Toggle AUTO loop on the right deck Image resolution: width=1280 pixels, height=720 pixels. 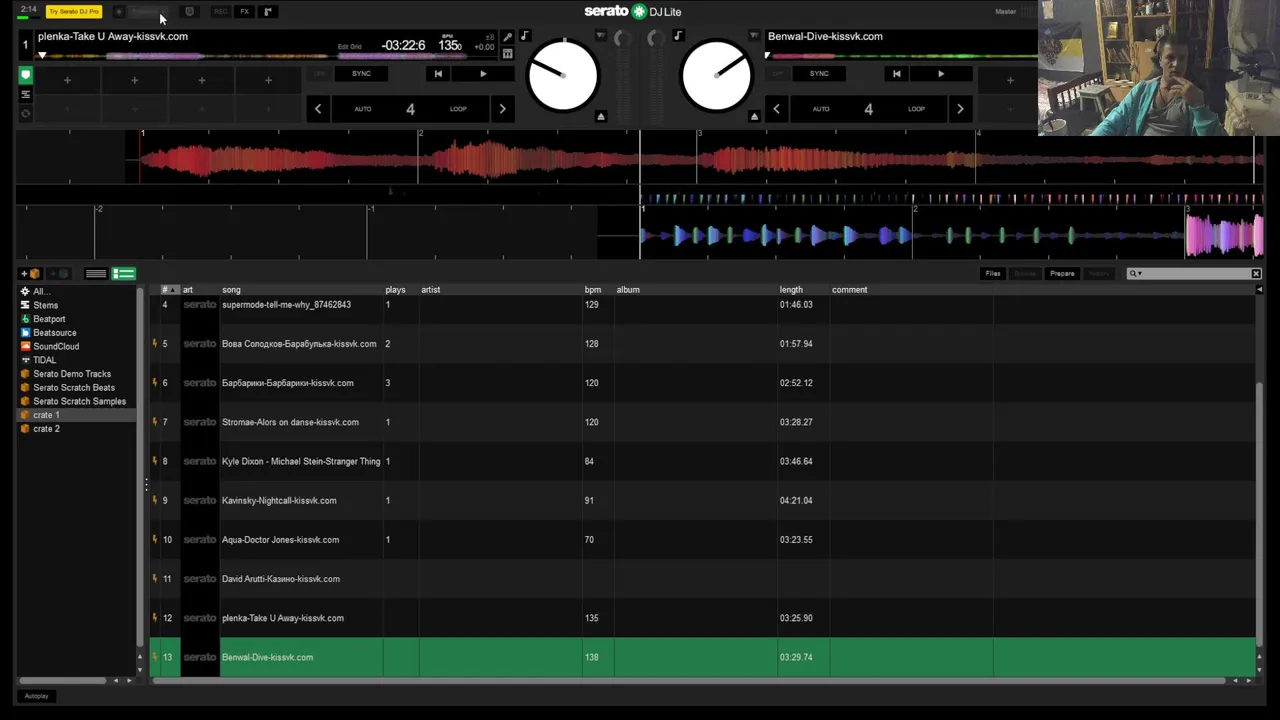point(821,109)
